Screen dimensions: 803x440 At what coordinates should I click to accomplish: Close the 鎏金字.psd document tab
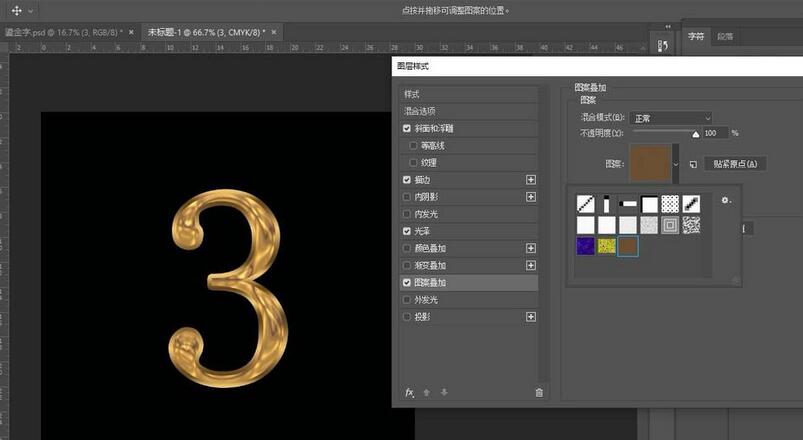131,32
